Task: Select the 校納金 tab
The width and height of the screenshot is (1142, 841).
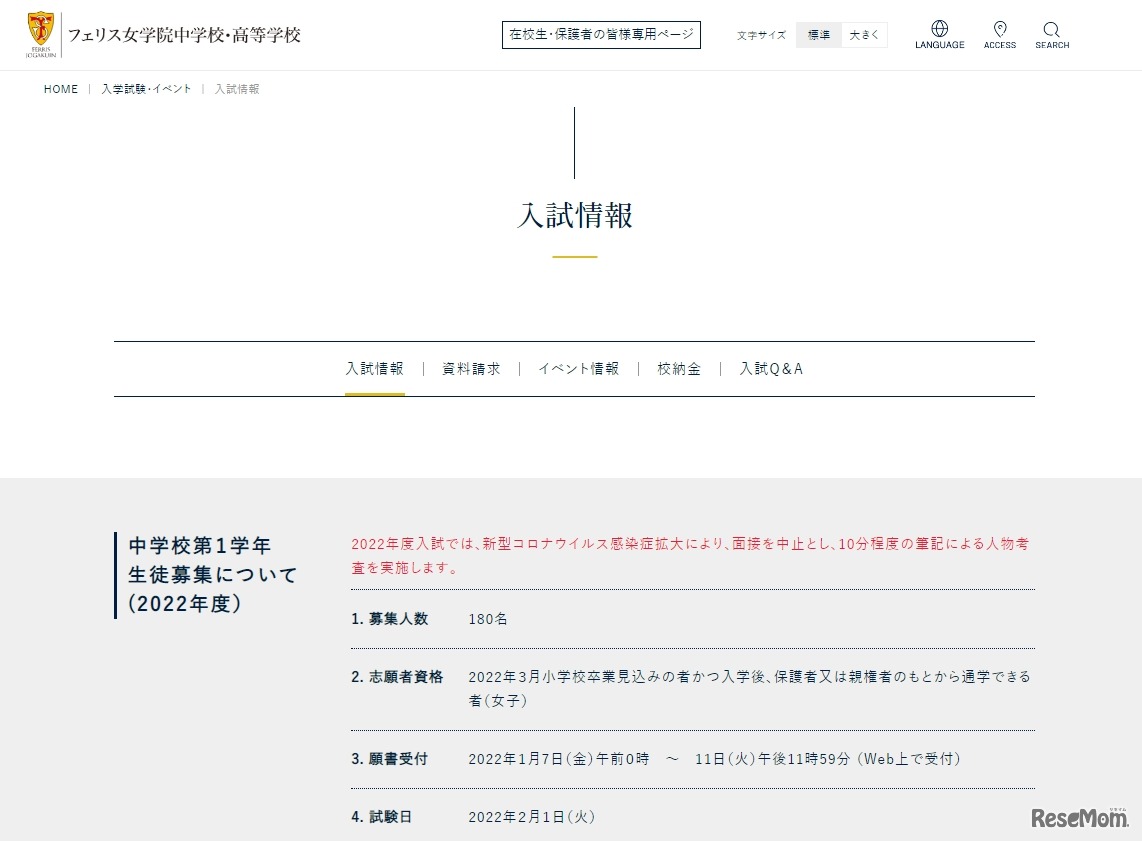Action: click(x=679, y=369)
